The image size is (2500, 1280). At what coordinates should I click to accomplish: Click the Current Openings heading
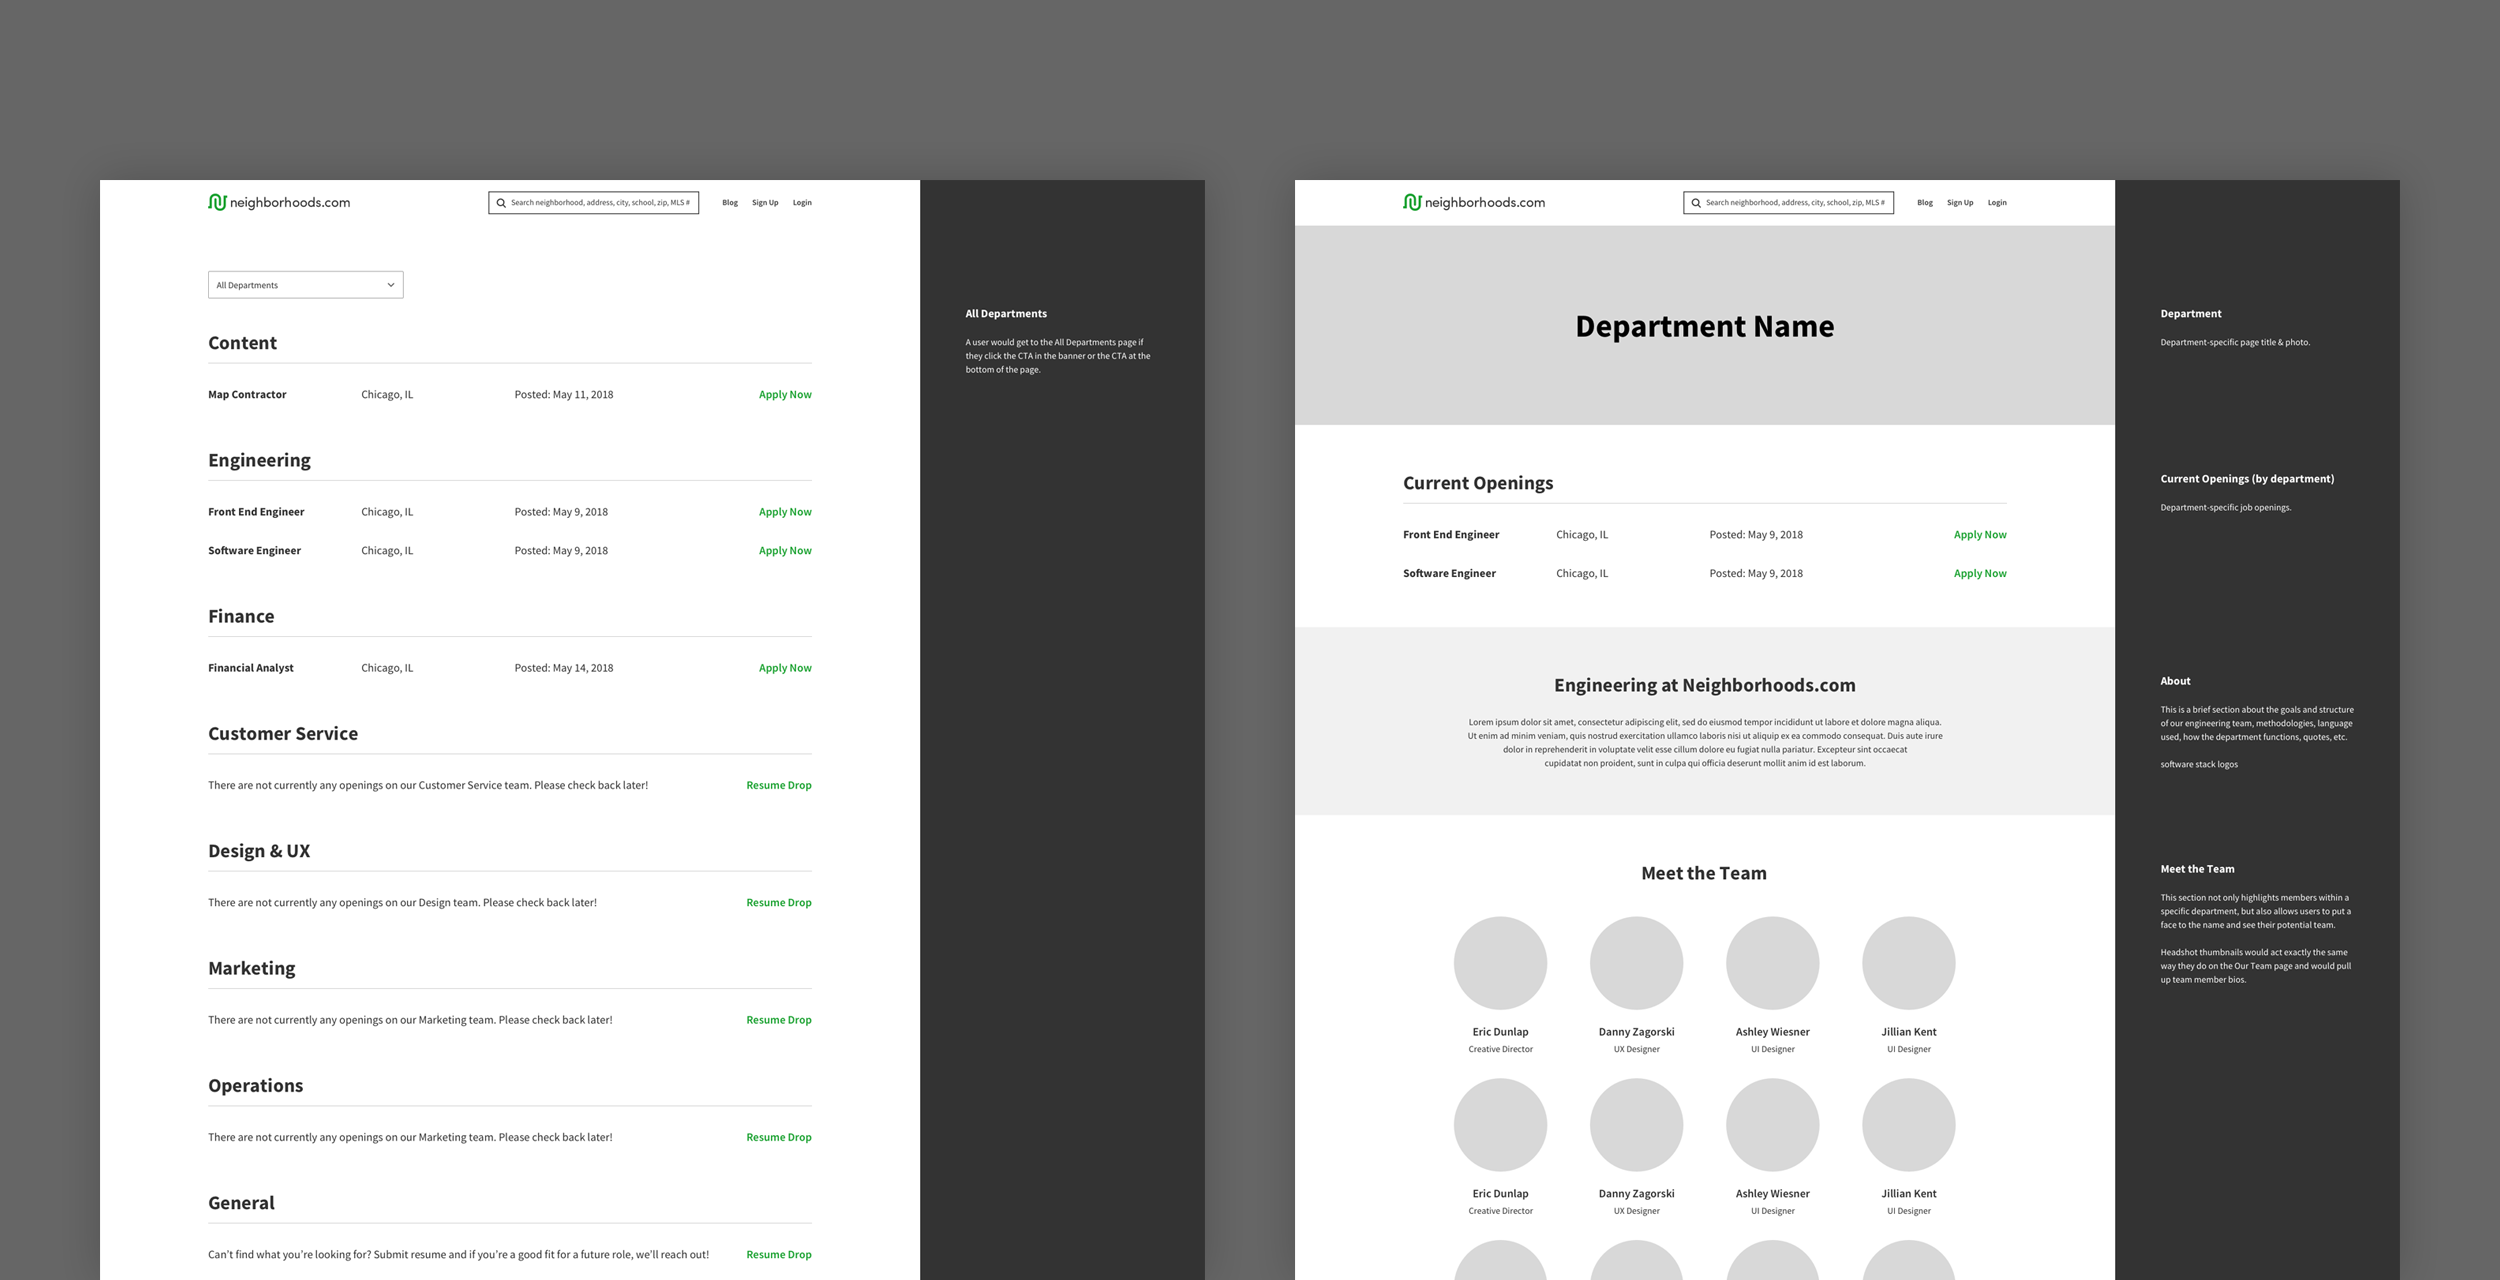point(1478,484)
